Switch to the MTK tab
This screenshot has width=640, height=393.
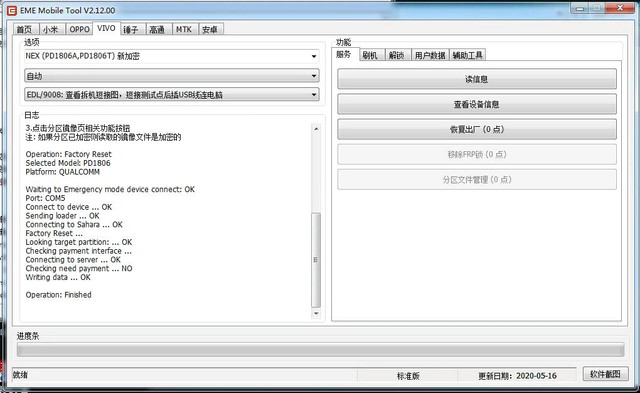click(185, 29)
